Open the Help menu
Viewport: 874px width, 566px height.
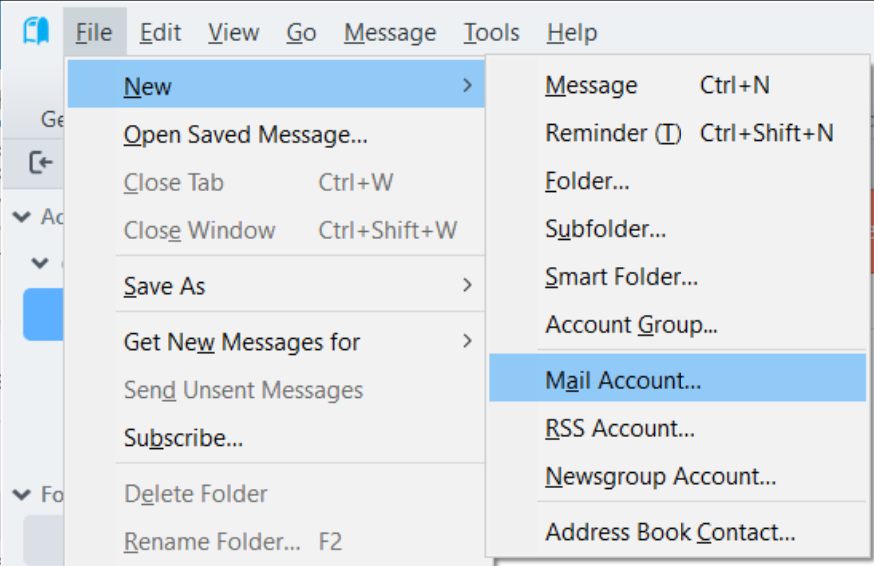(x=572, y=33)
